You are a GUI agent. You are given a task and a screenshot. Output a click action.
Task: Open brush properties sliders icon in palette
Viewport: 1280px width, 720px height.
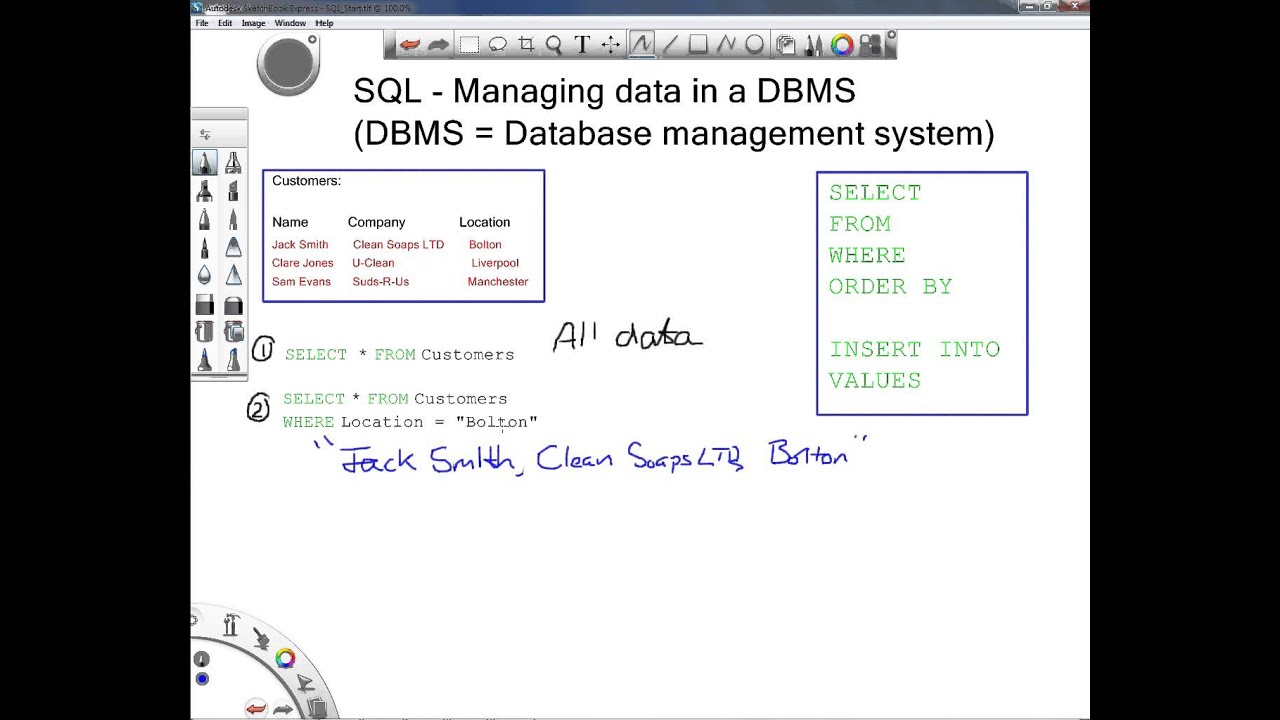click(204, 134)
